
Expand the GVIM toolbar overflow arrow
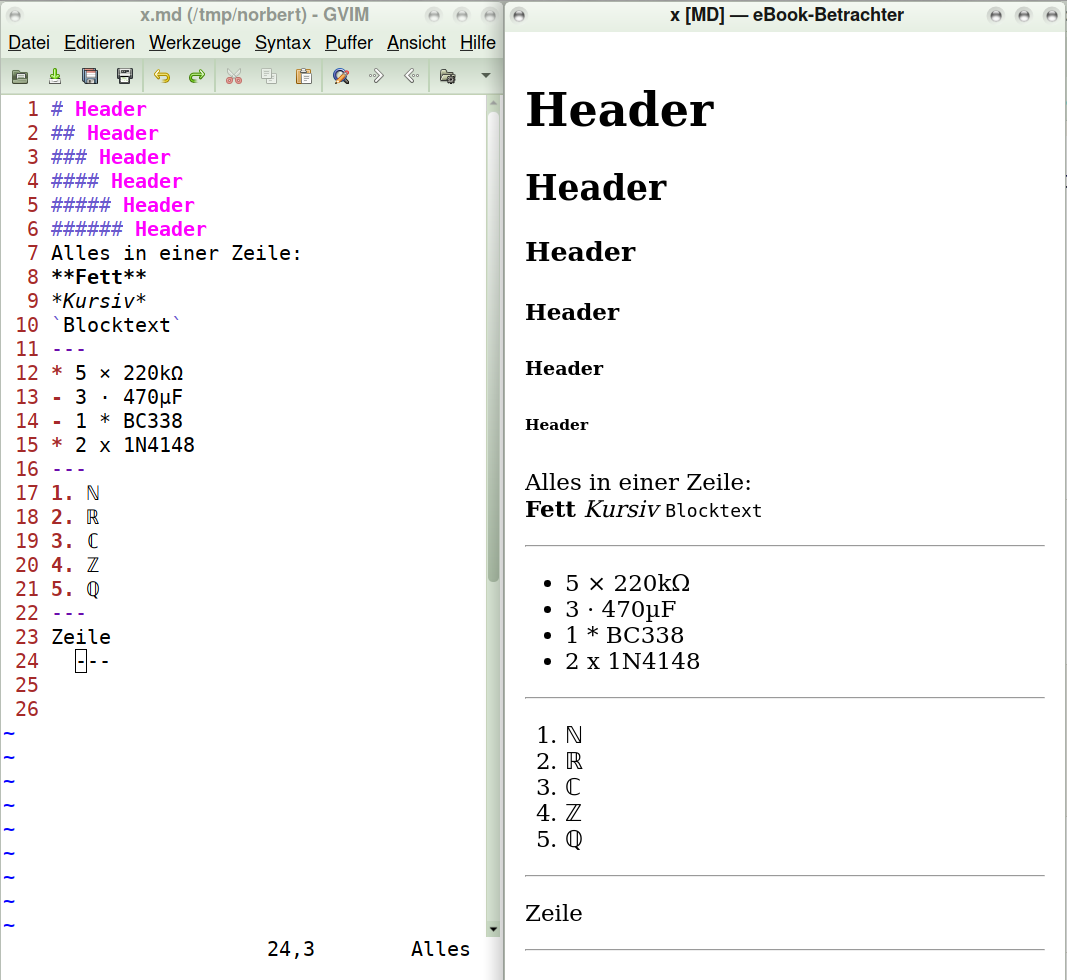486,76
